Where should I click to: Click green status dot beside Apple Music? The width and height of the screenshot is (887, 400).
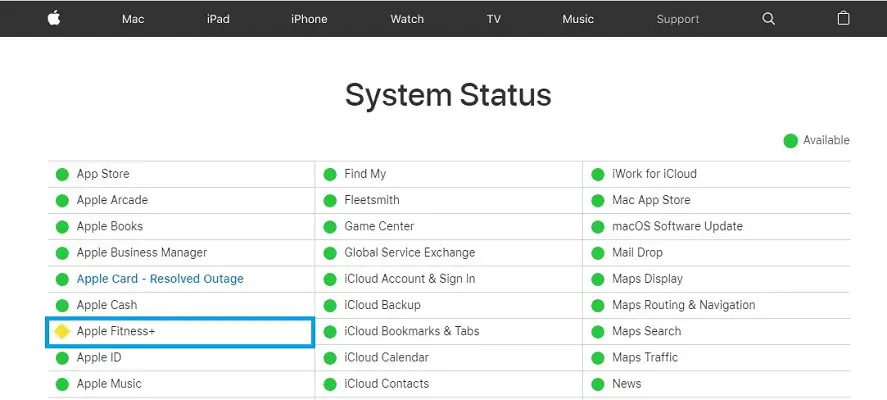point(62,384)
